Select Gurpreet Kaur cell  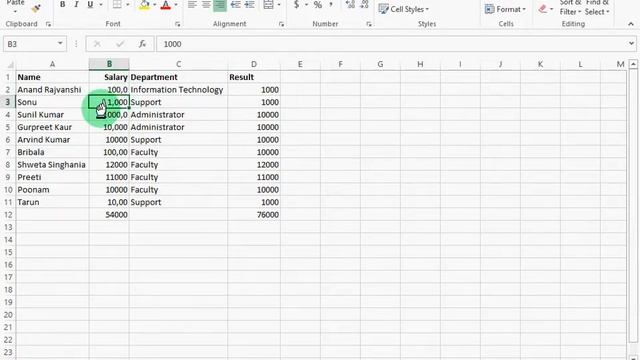[52, 127]
